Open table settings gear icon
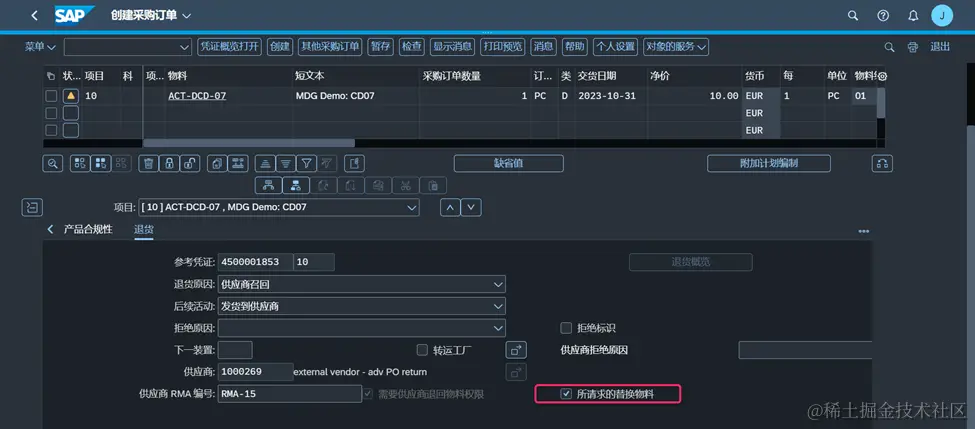The width and height of the screenshot is (975, 429). [881, 76]
